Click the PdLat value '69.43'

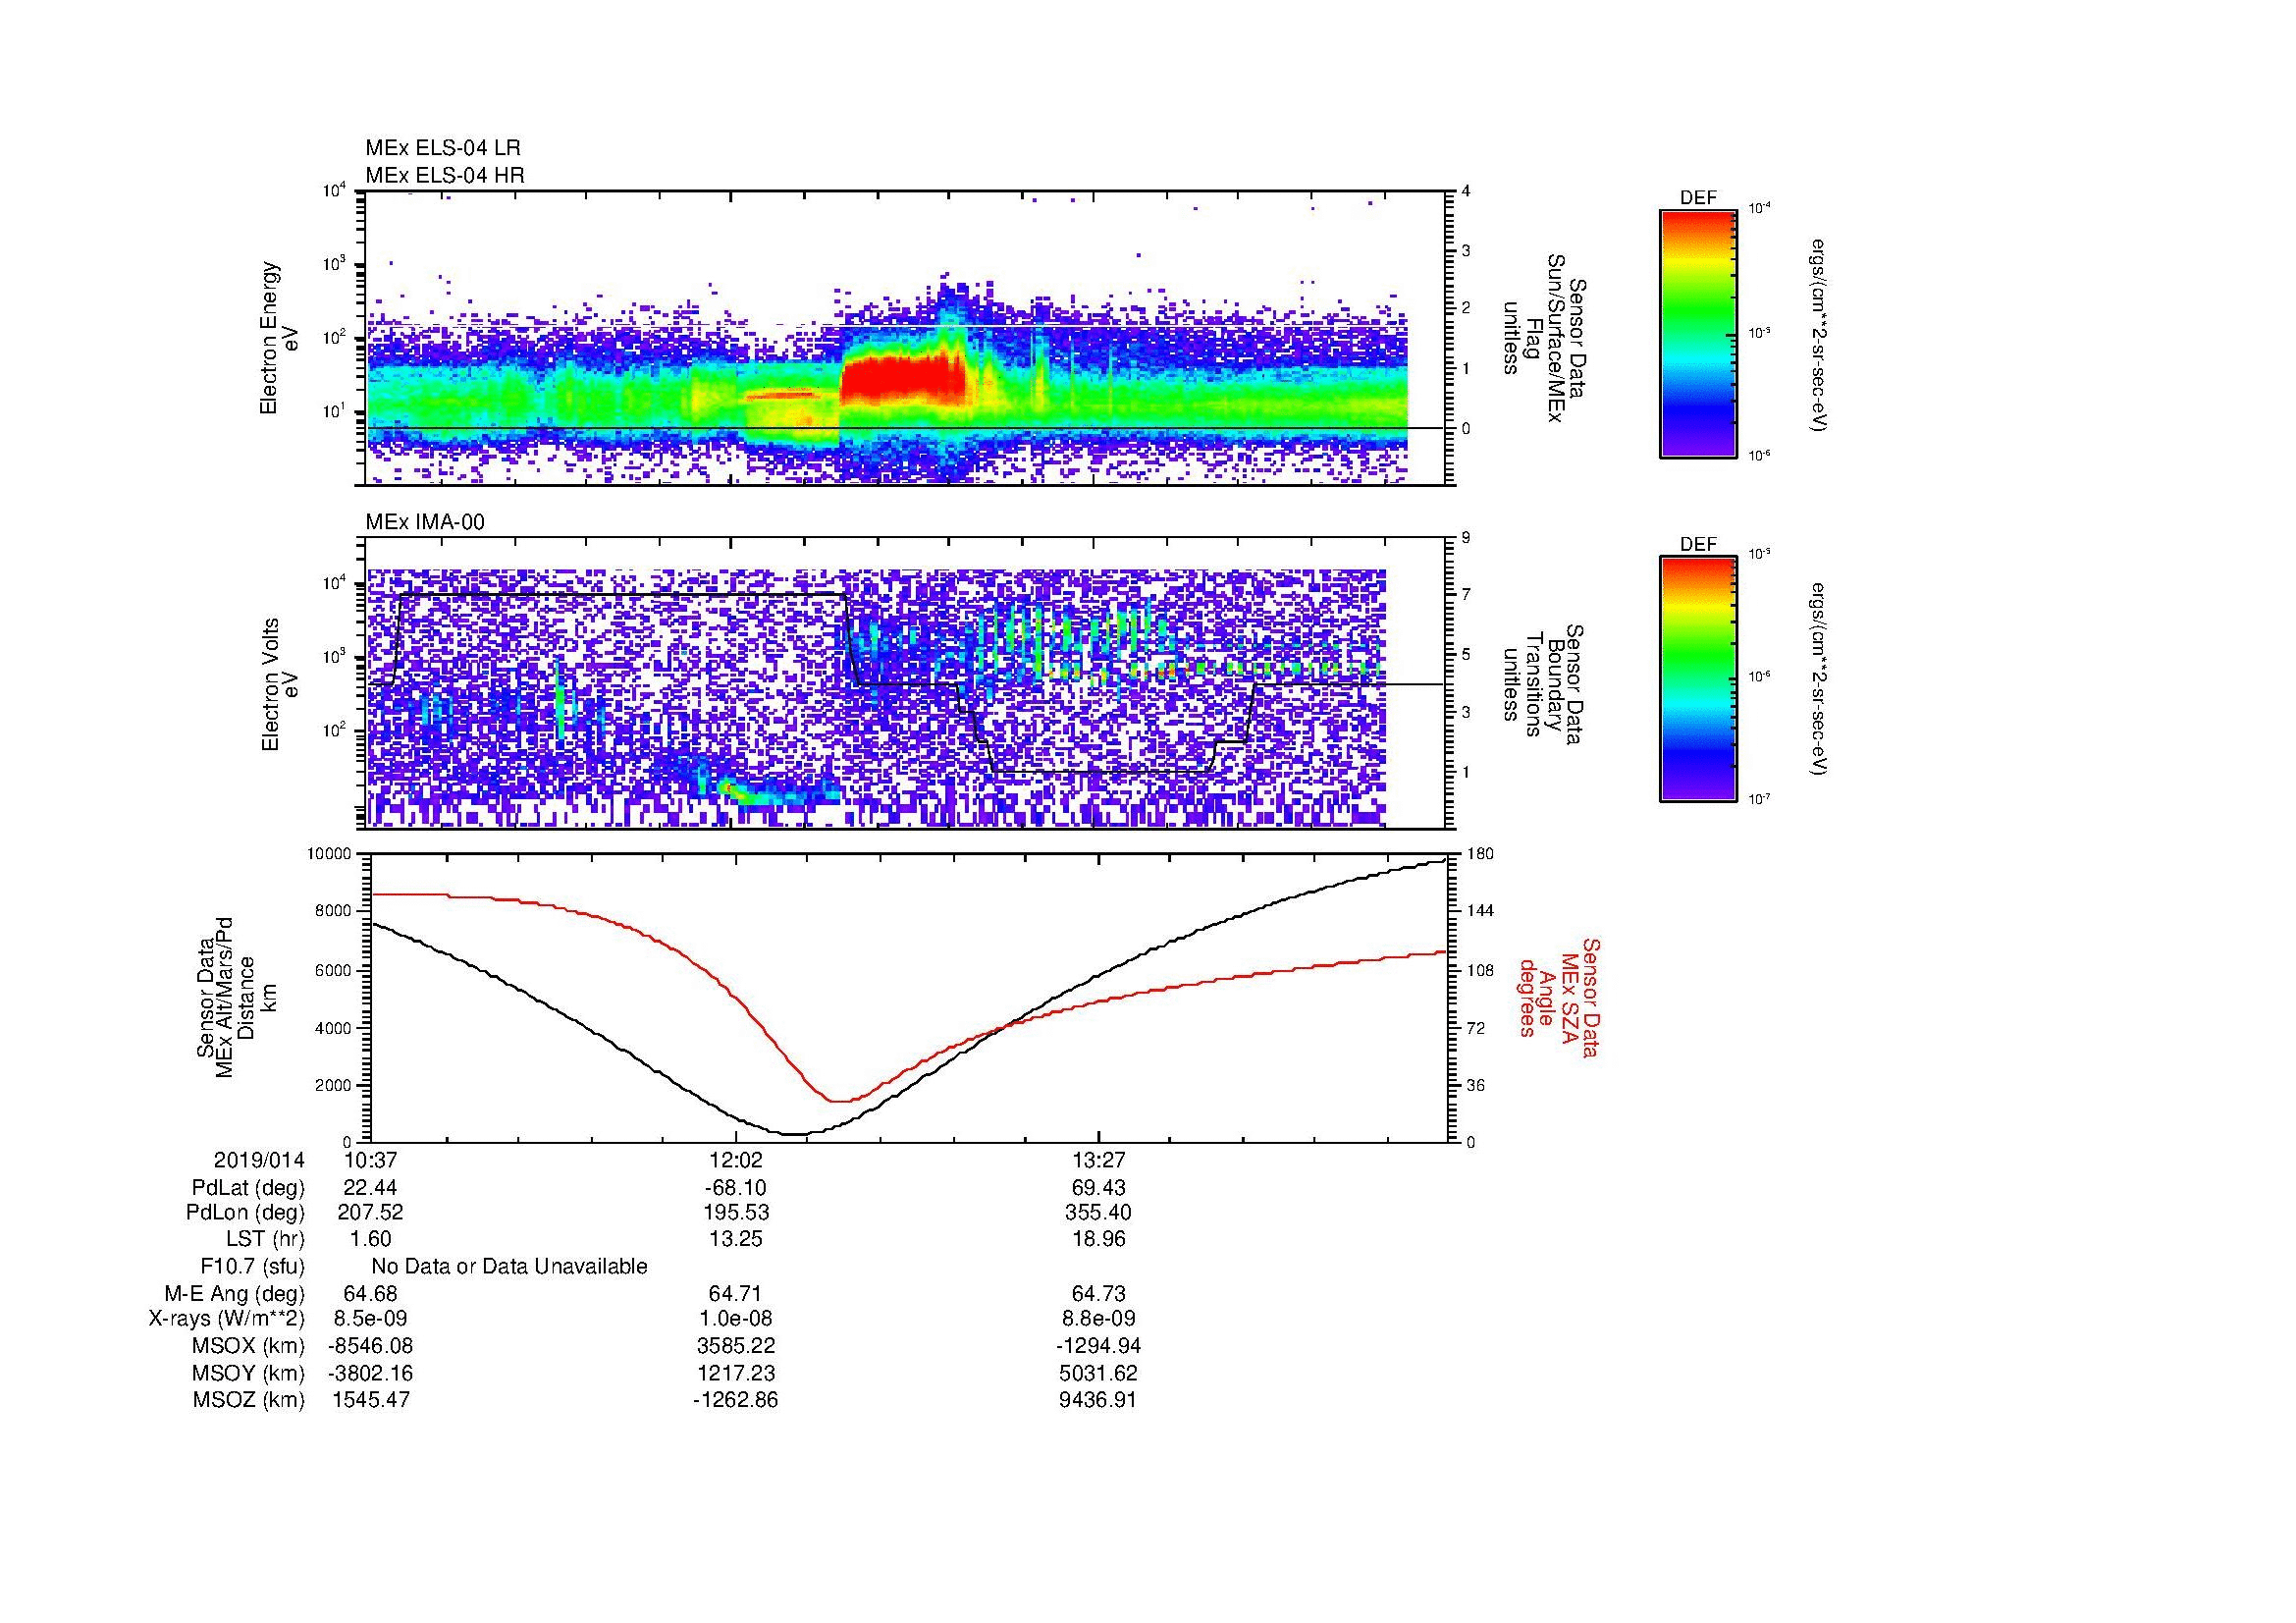click(x=1098, y=1187)
